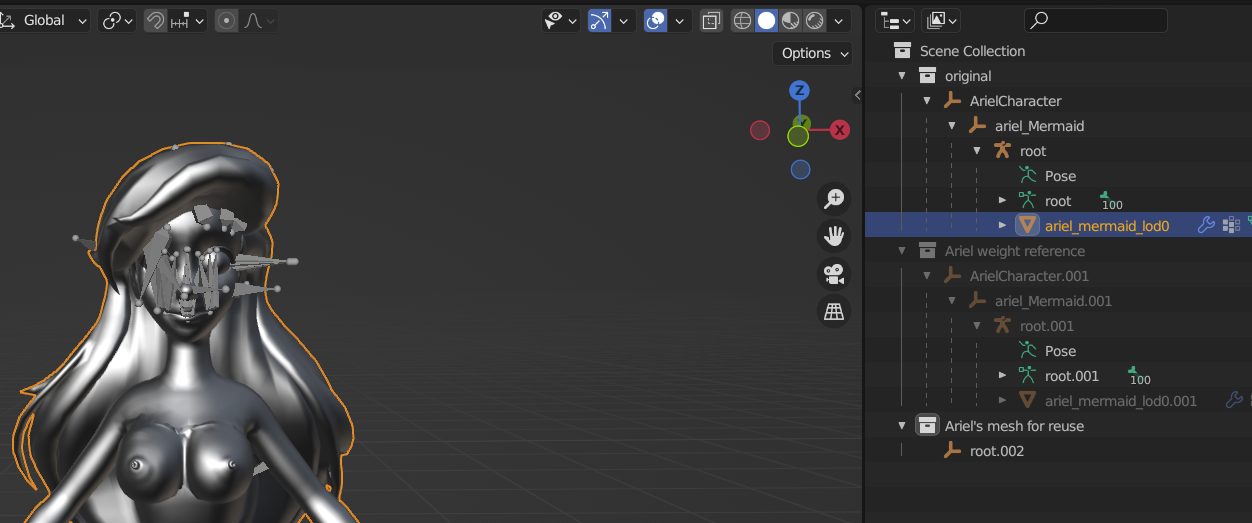Image resolution: width=1252 pixels, height=523 pixels.
Task: Click the modifiers wrench icon on ariel_mermaid_lod0
Action: click(x=1206, y=225)
